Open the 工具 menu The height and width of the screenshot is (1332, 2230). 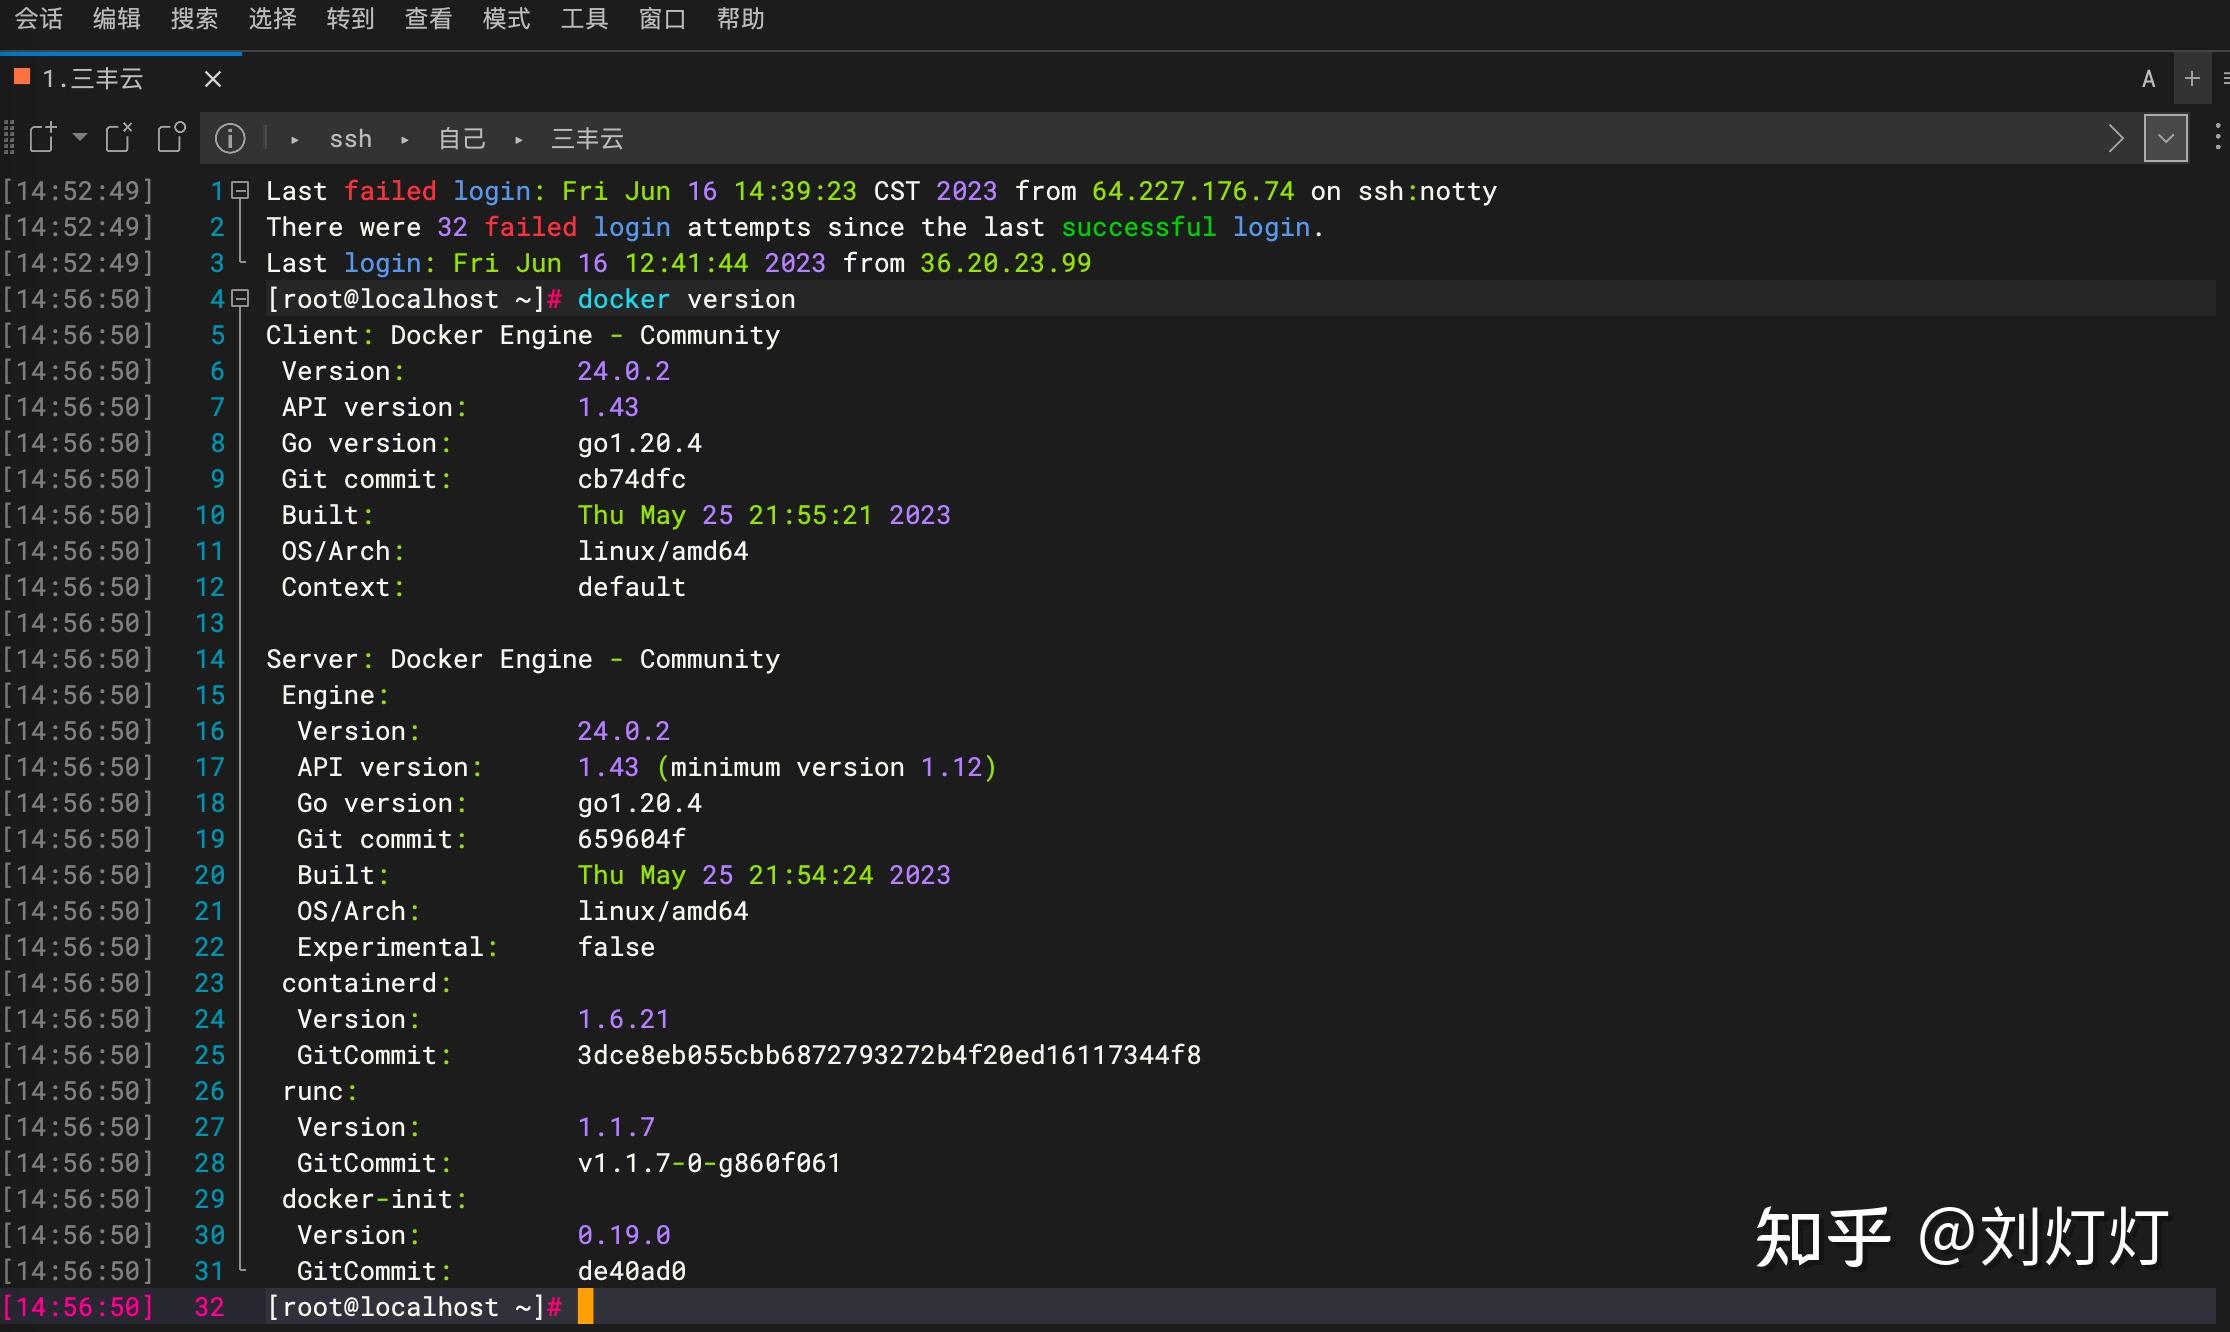pyautogui.click(x=584, y=19)
